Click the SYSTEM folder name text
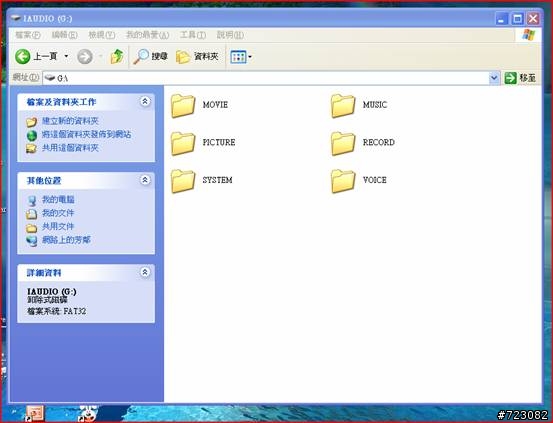Screen dimensions: 553x423 [217, 180]
